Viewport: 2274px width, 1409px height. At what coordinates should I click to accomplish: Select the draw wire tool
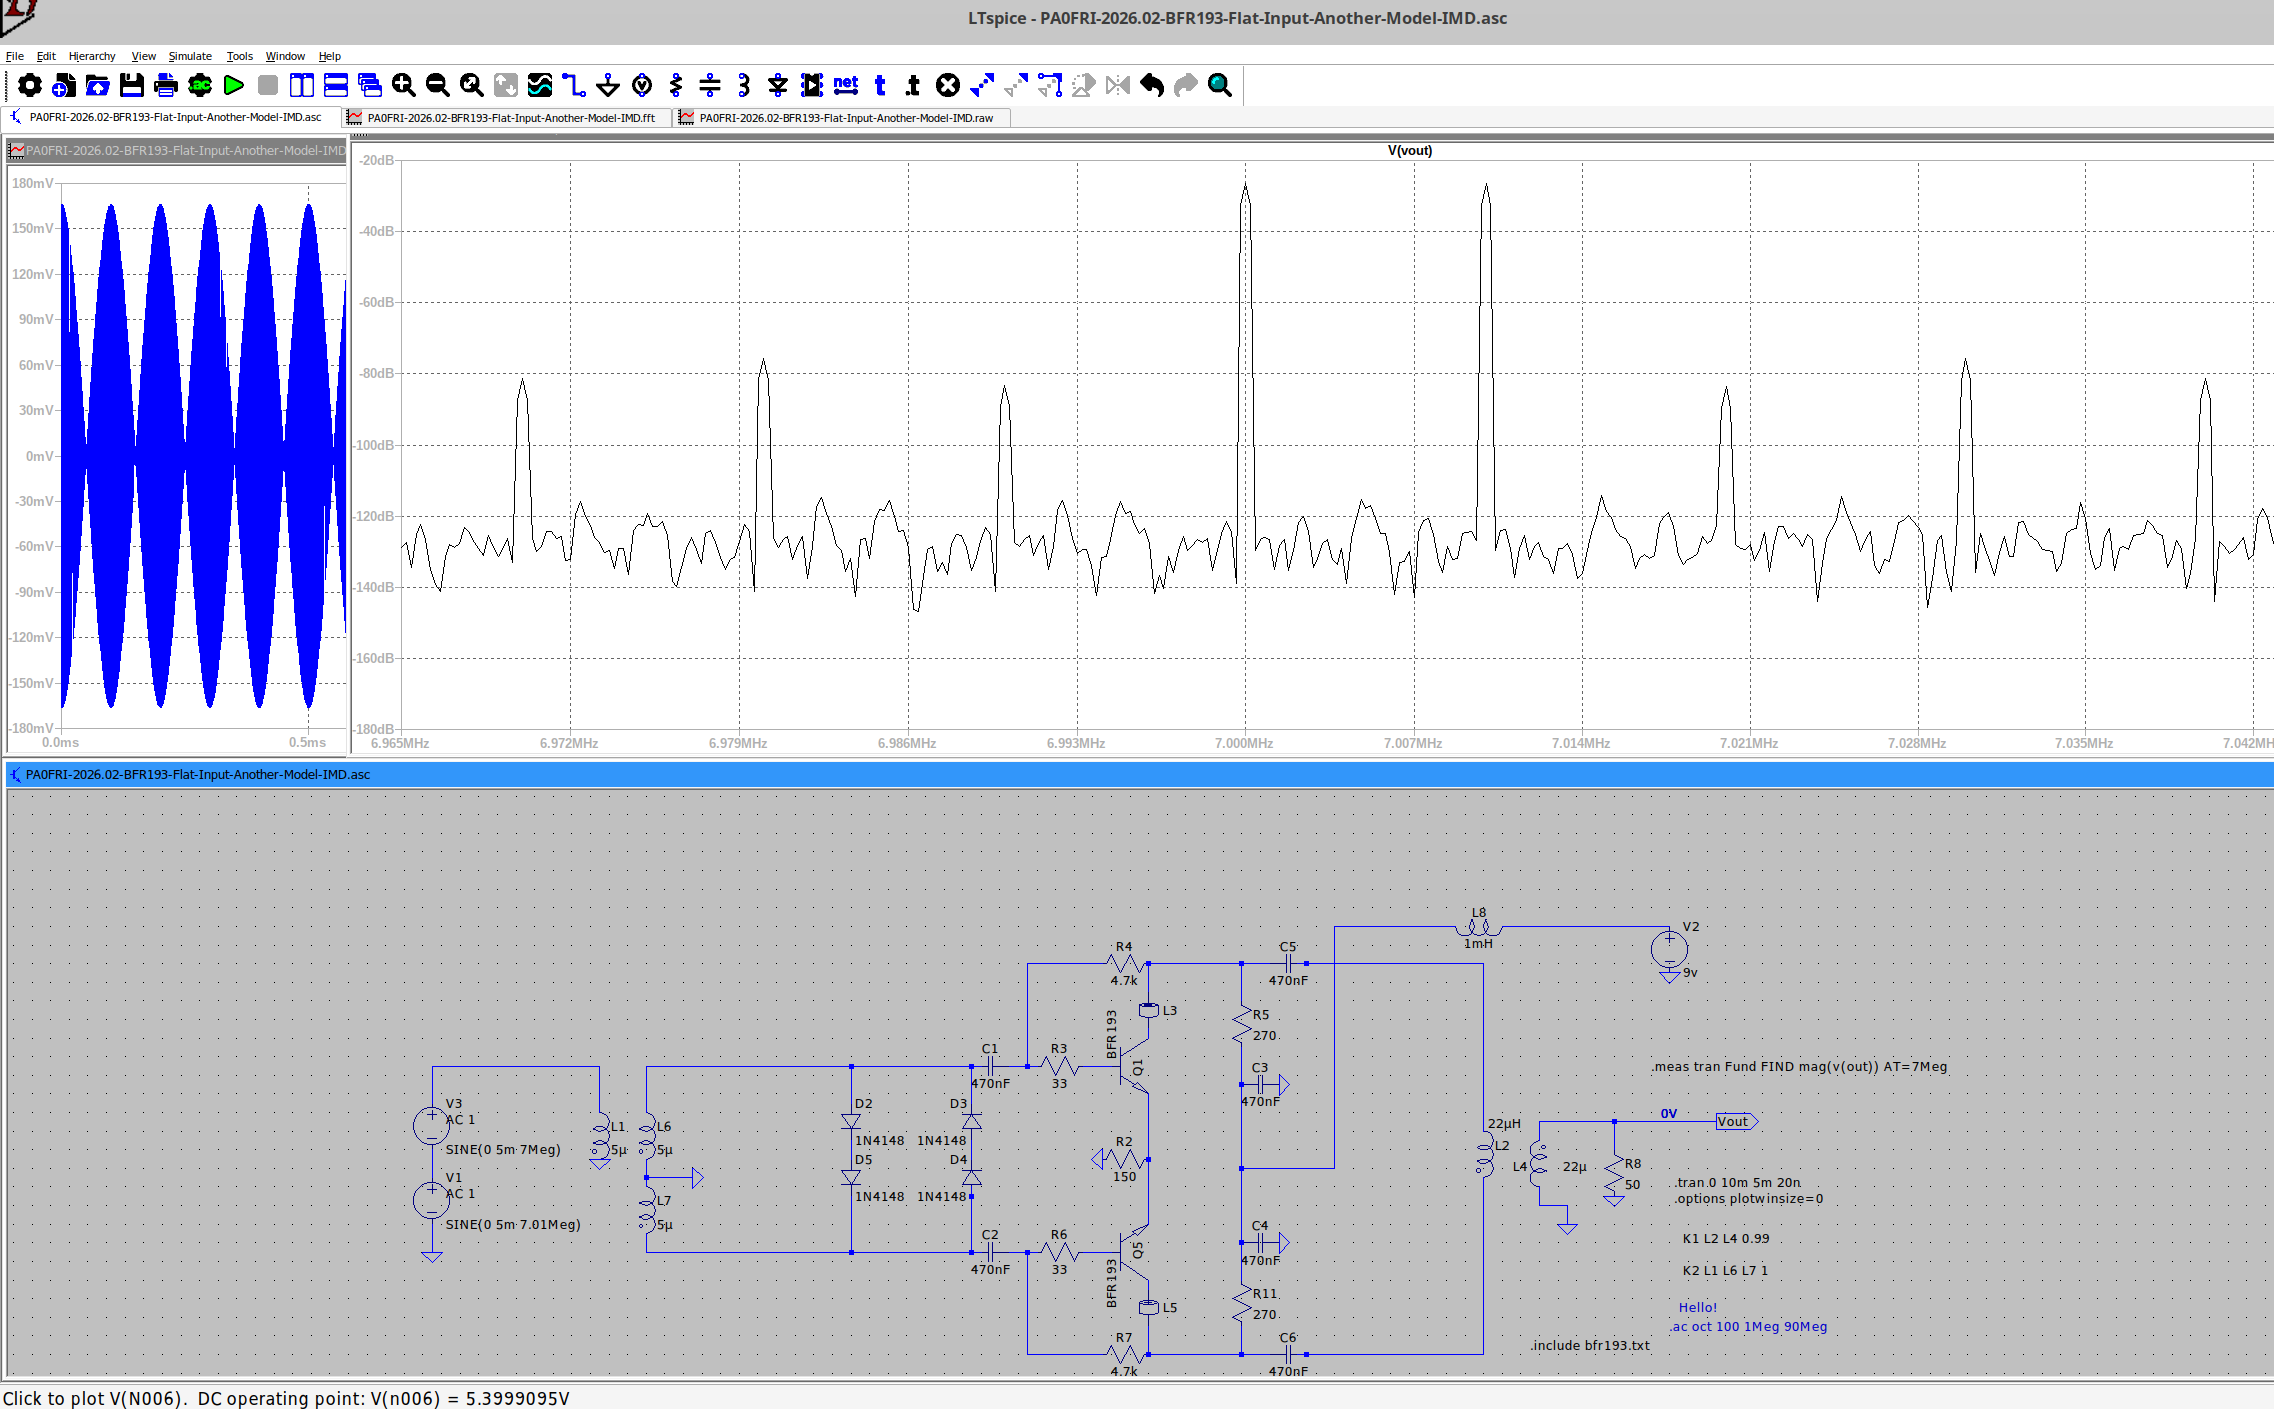pos(573,86)
